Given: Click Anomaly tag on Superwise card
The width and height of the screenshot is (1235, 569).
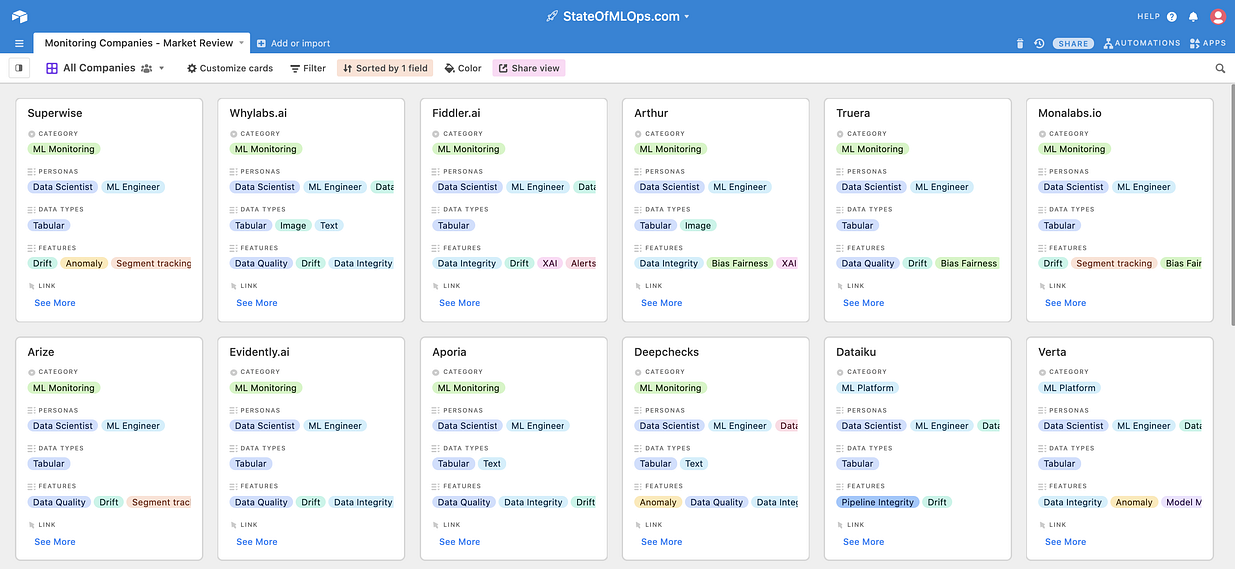Looking at the screenshot, I should [x=84, y=264].
